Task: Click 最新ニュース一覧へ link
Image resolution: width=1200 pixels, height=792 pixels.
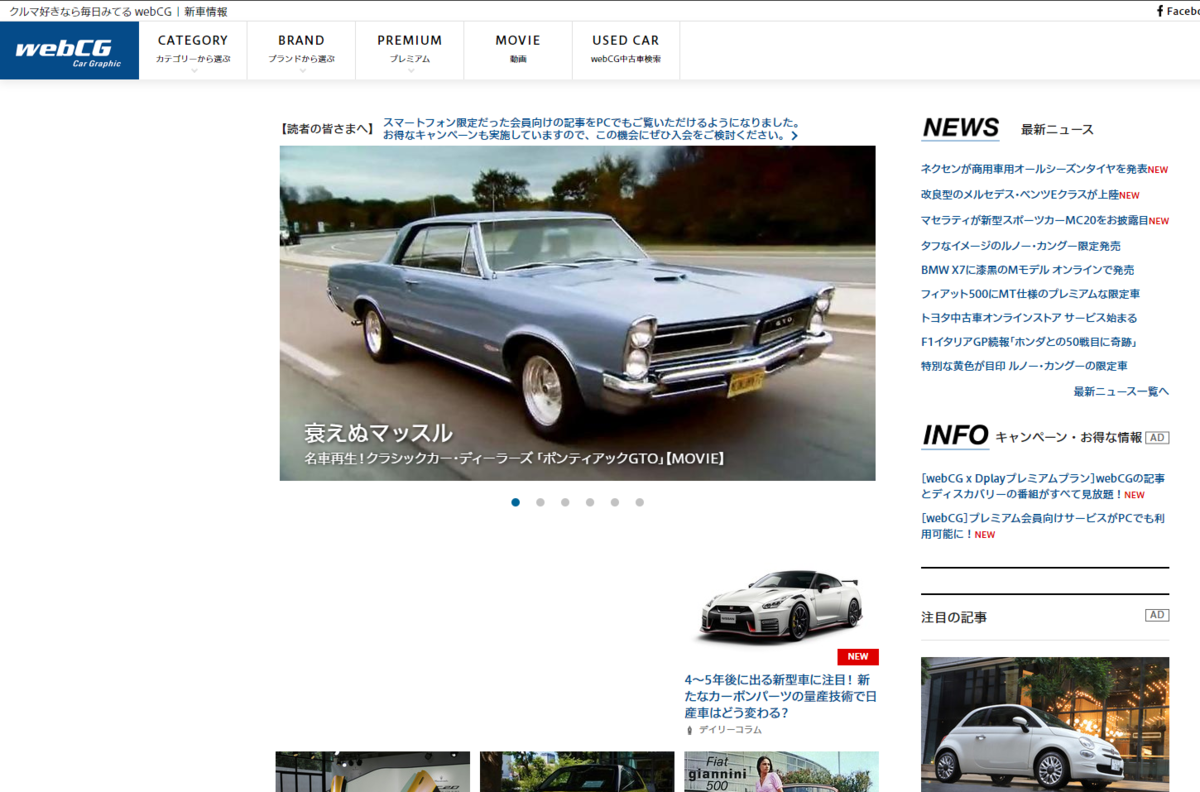Action: (x=1121, y=391)
